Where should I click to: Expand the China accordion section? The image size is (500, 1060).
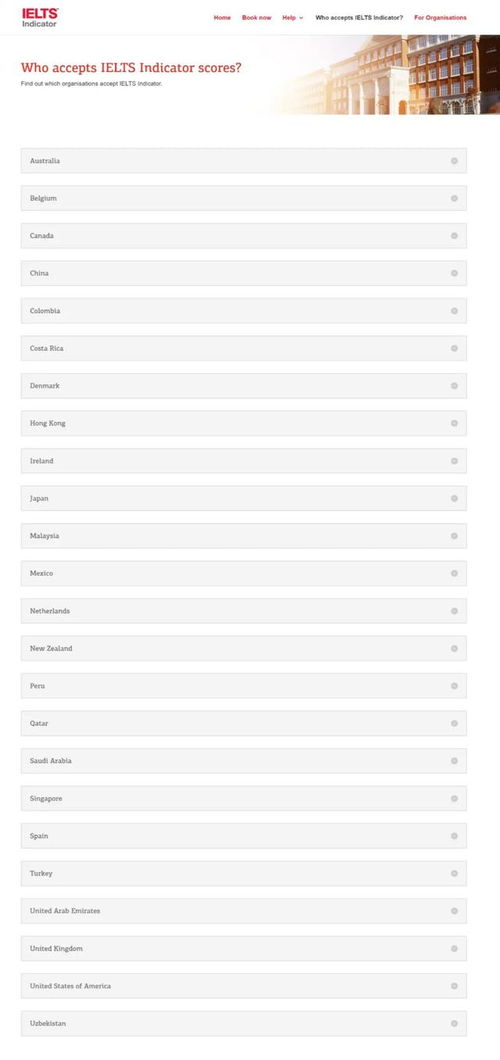coord(244,273)
